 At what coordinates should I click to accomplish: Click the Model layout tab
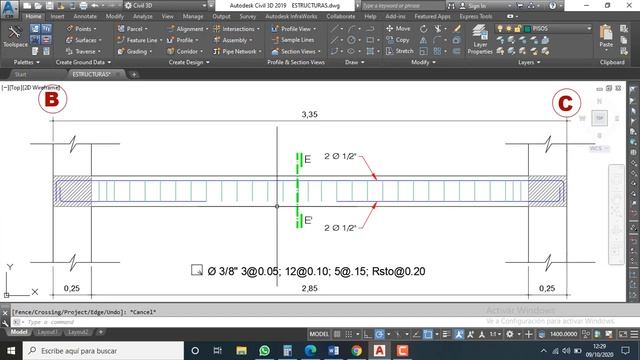(19, 332)
